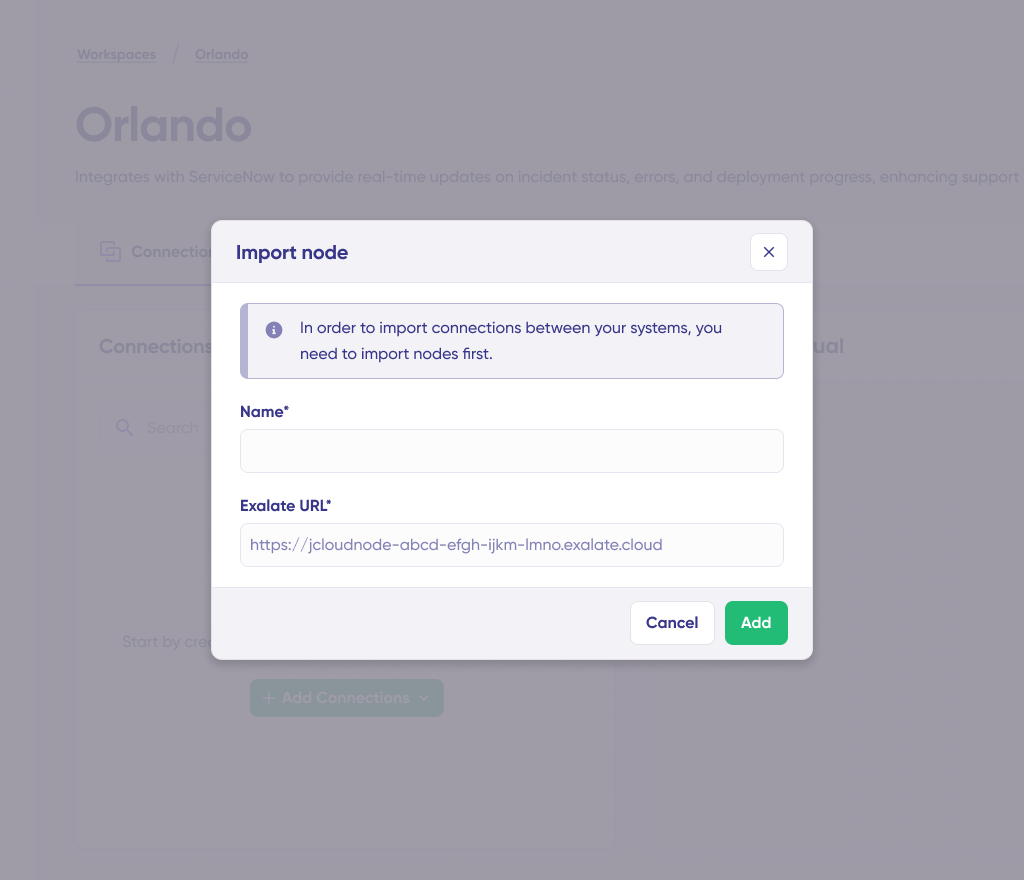Focus the Name input field
Viewport: 1024px width, 880px height.
coord(511,451)
